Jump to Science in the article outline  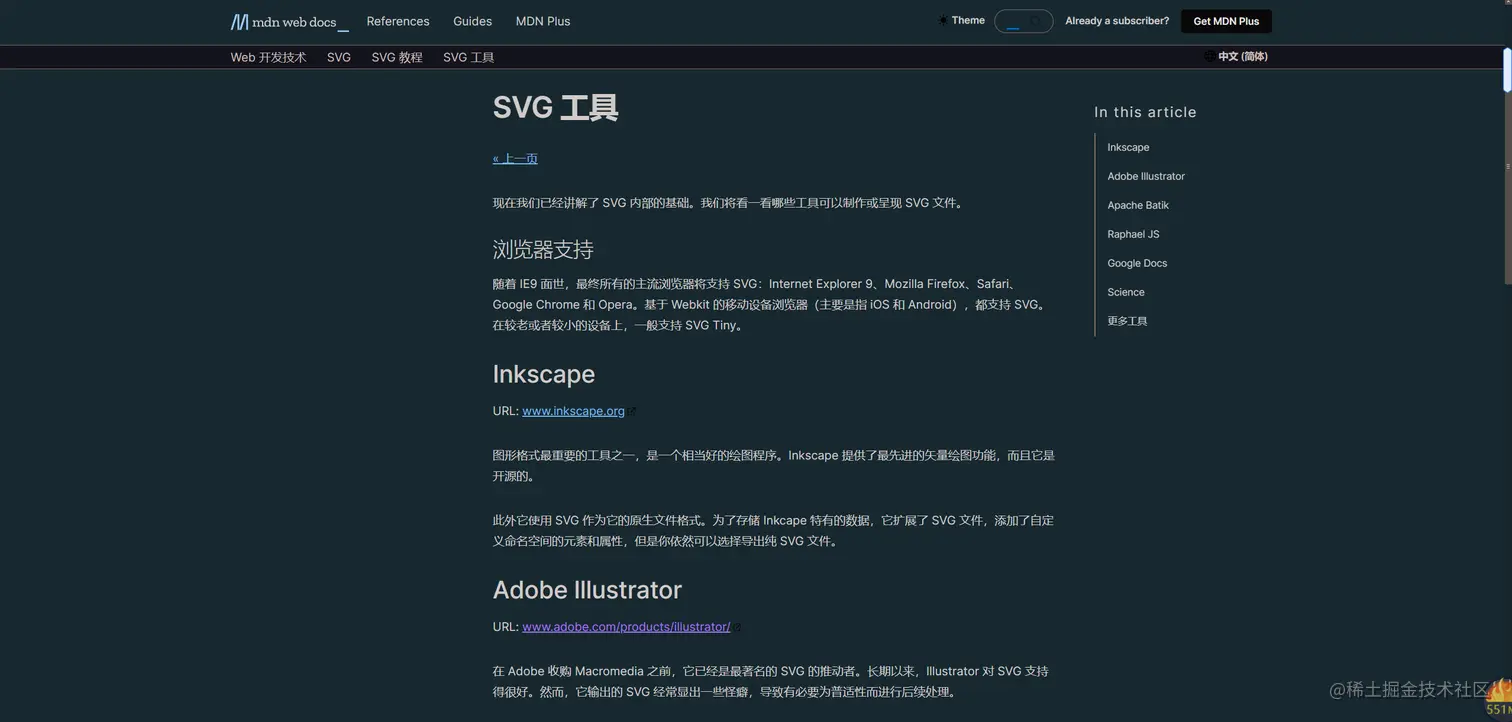coord(1126,292)
